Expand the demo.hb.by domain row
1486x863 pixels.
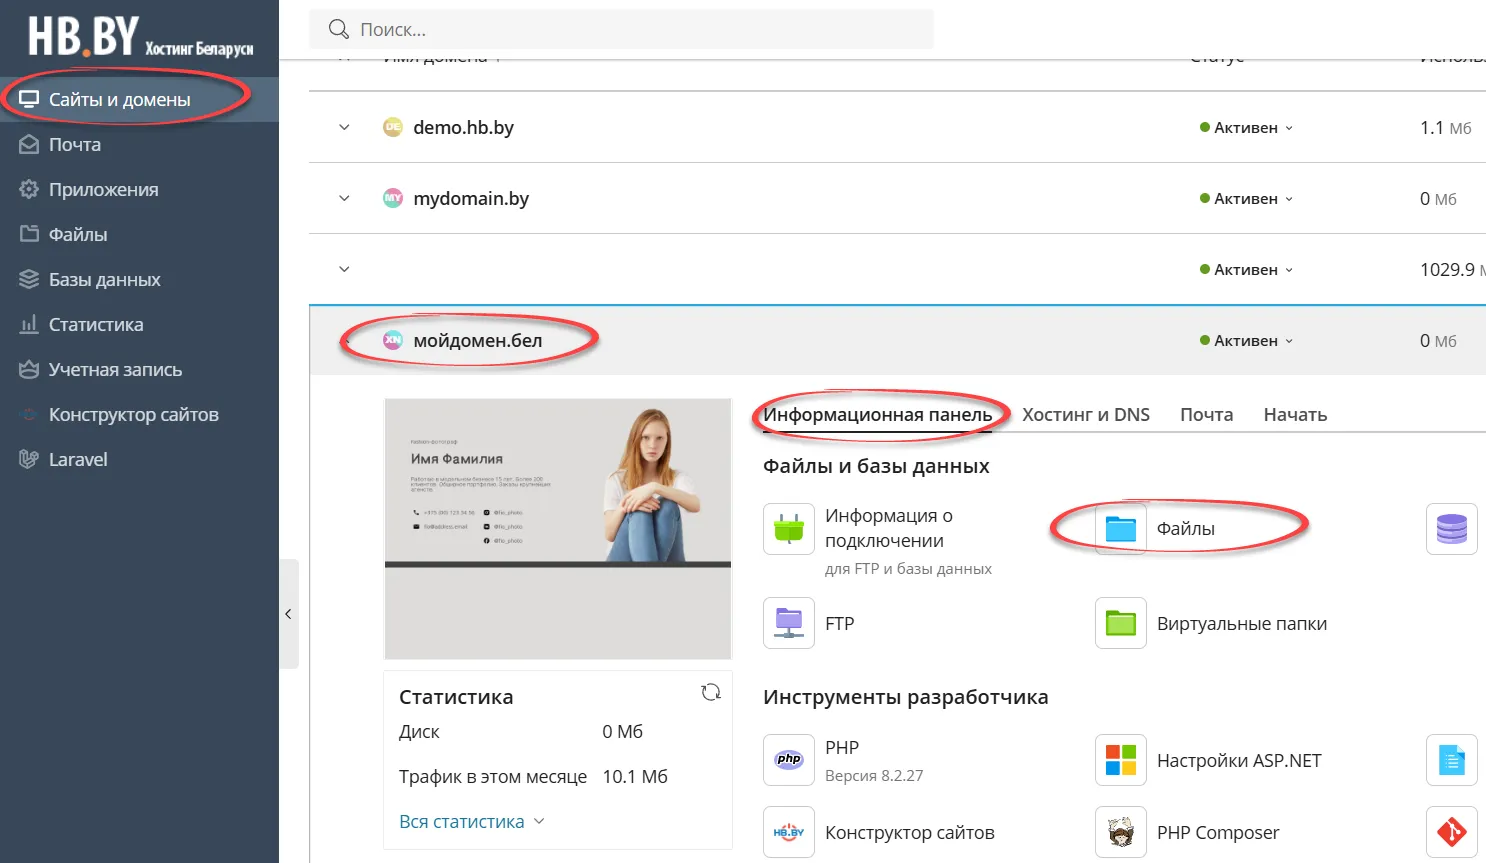point(344,128)
